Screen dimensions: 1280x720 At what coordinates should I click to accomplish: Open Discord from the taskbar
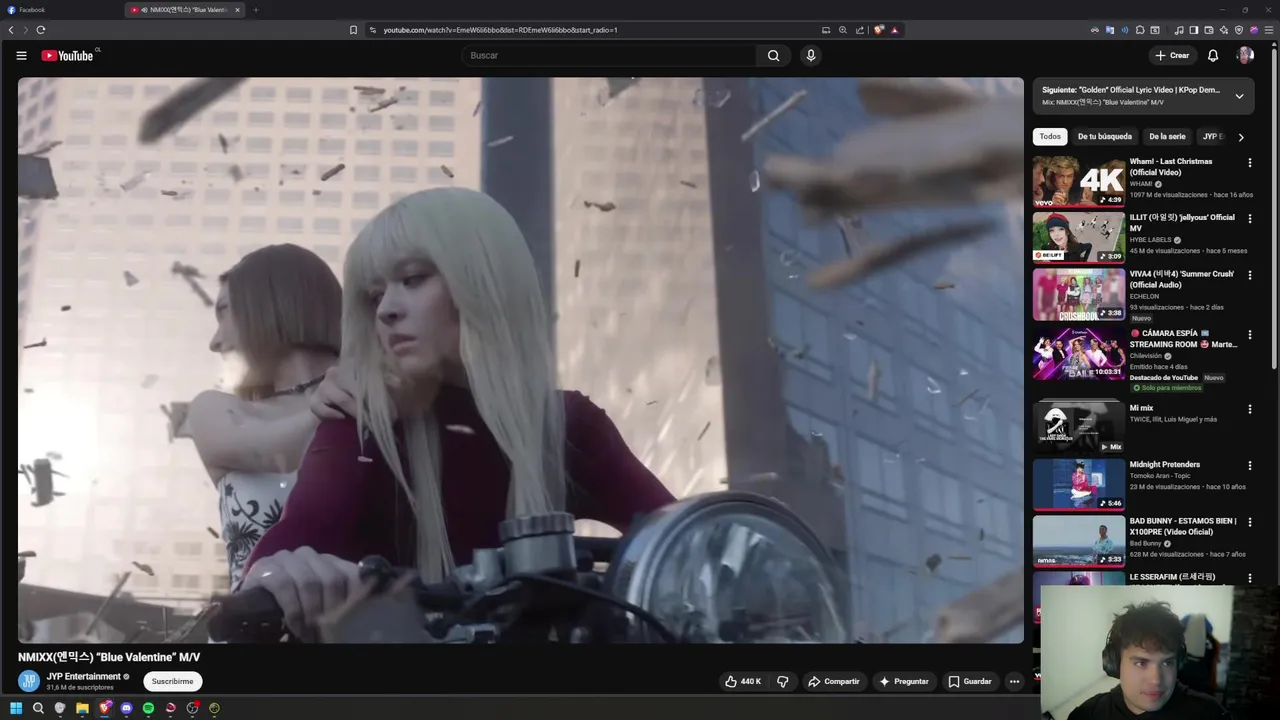click(x=126, y=708)
